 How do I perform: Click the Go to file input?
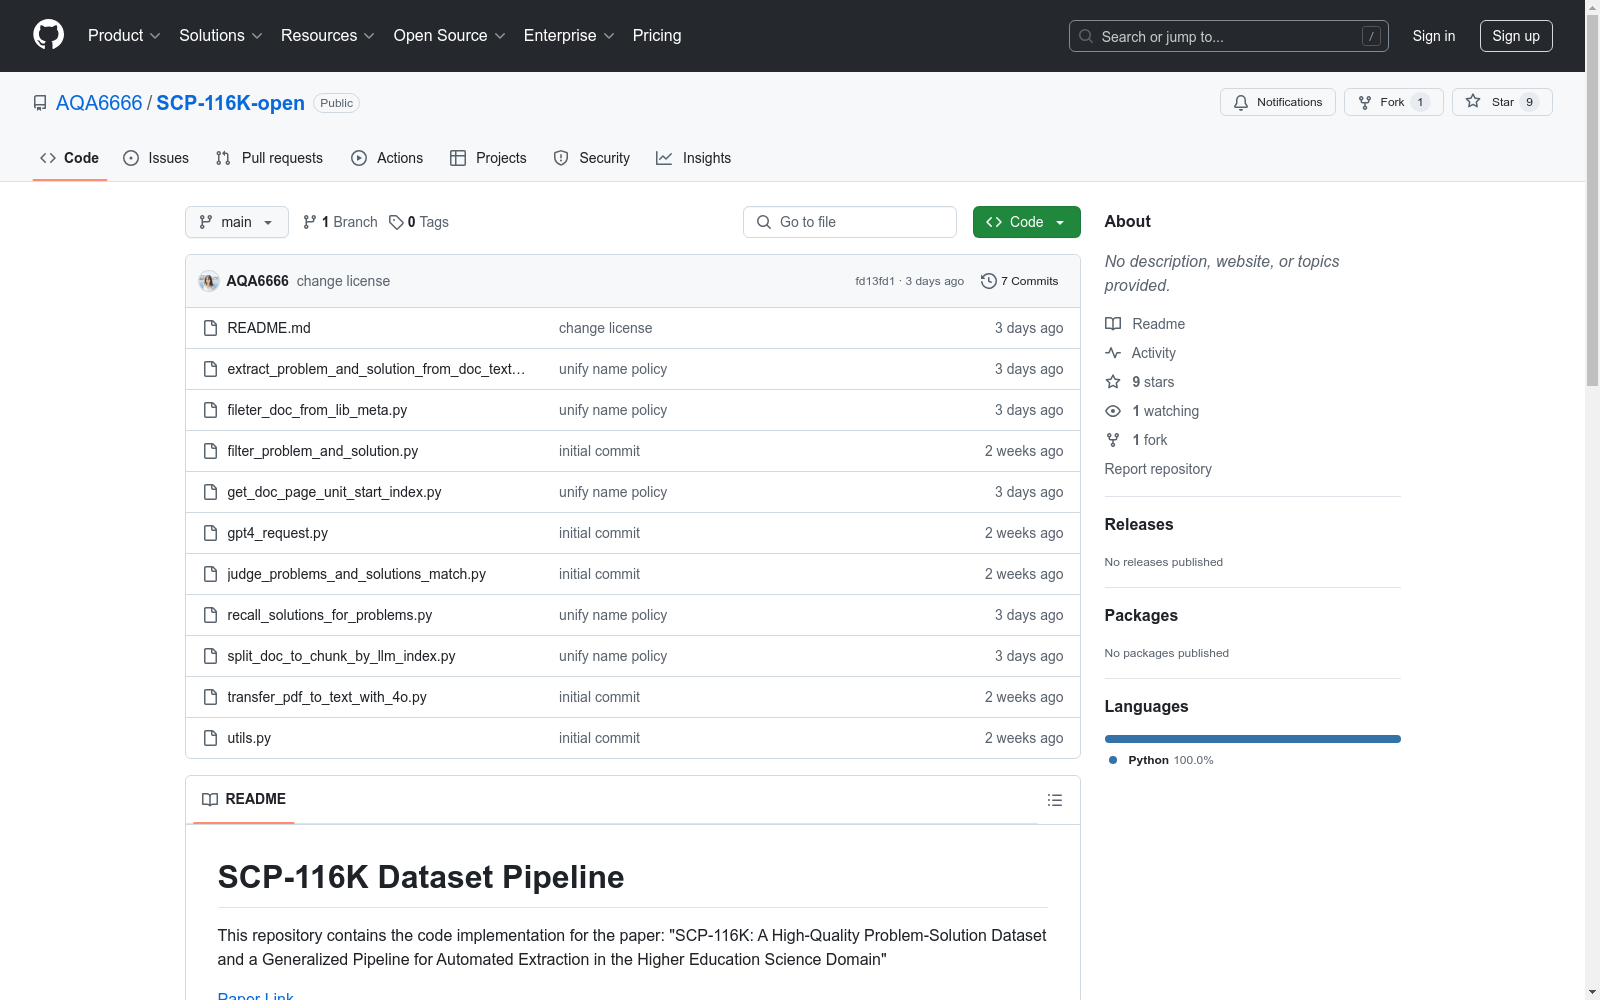[x=850, y=222]
